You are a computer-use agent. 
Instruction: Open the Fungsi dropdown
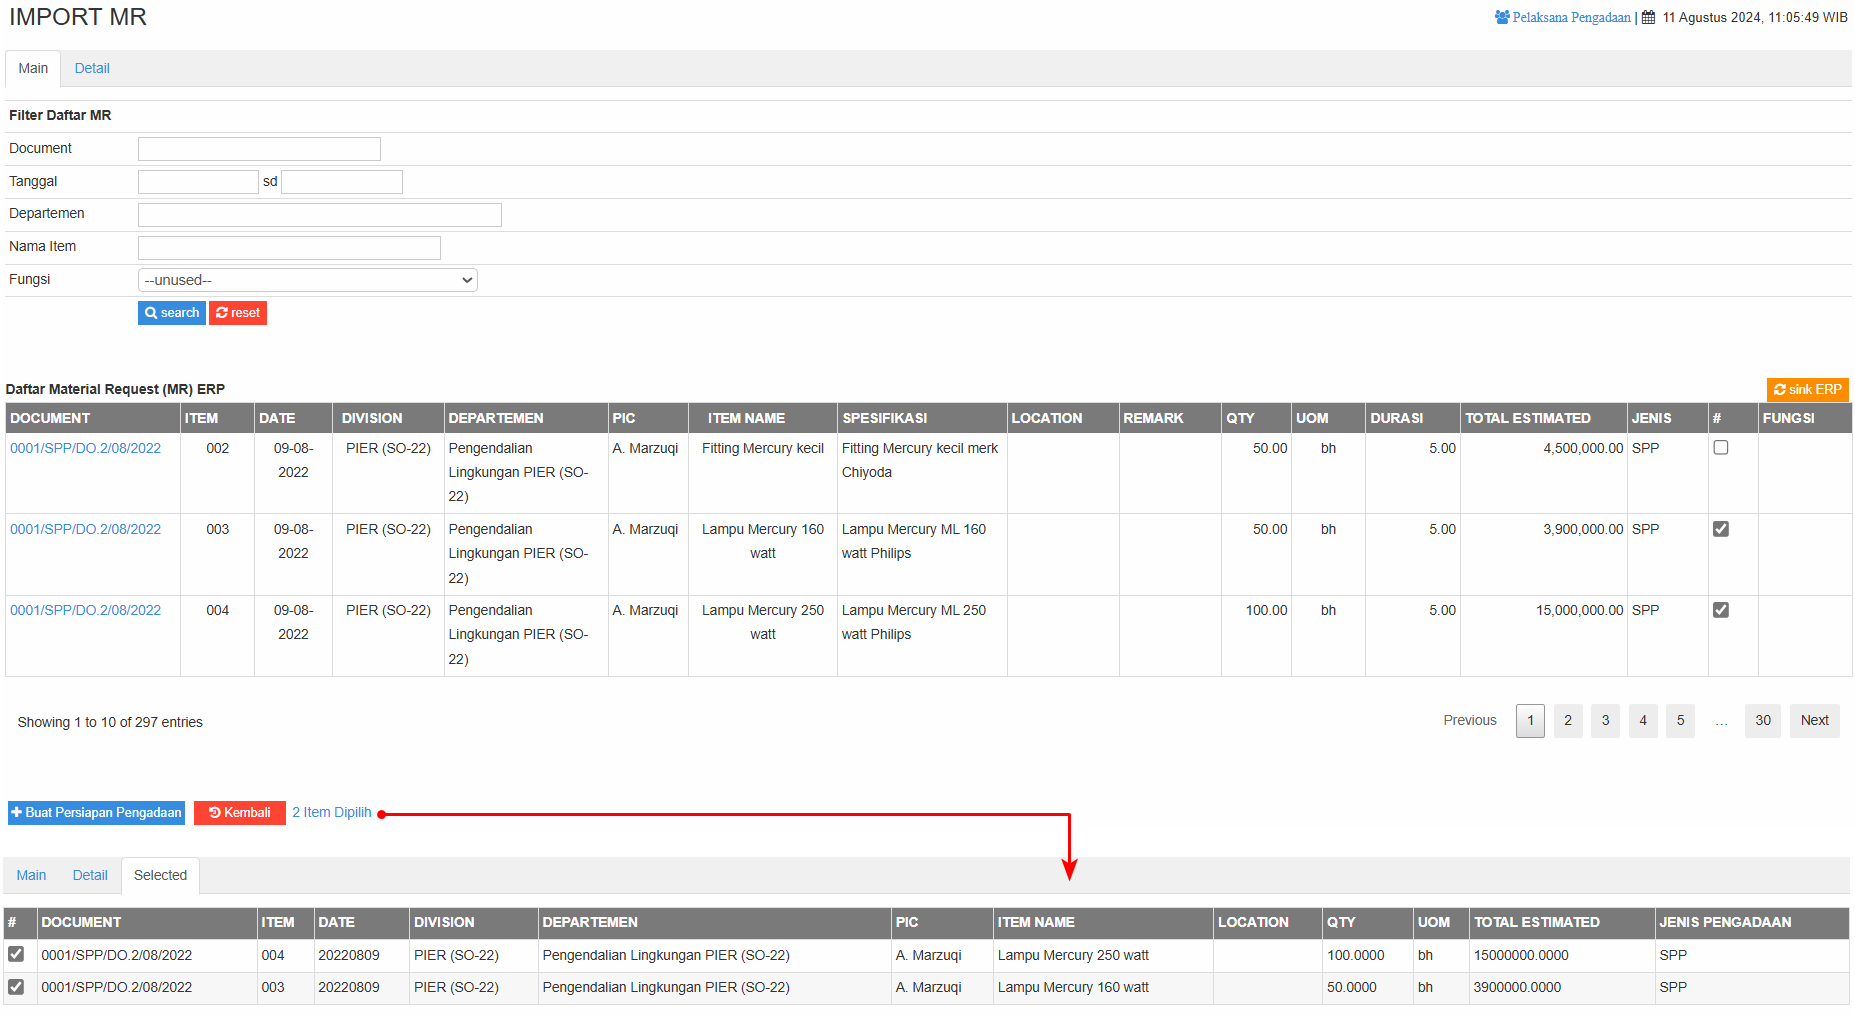(307, 280)
